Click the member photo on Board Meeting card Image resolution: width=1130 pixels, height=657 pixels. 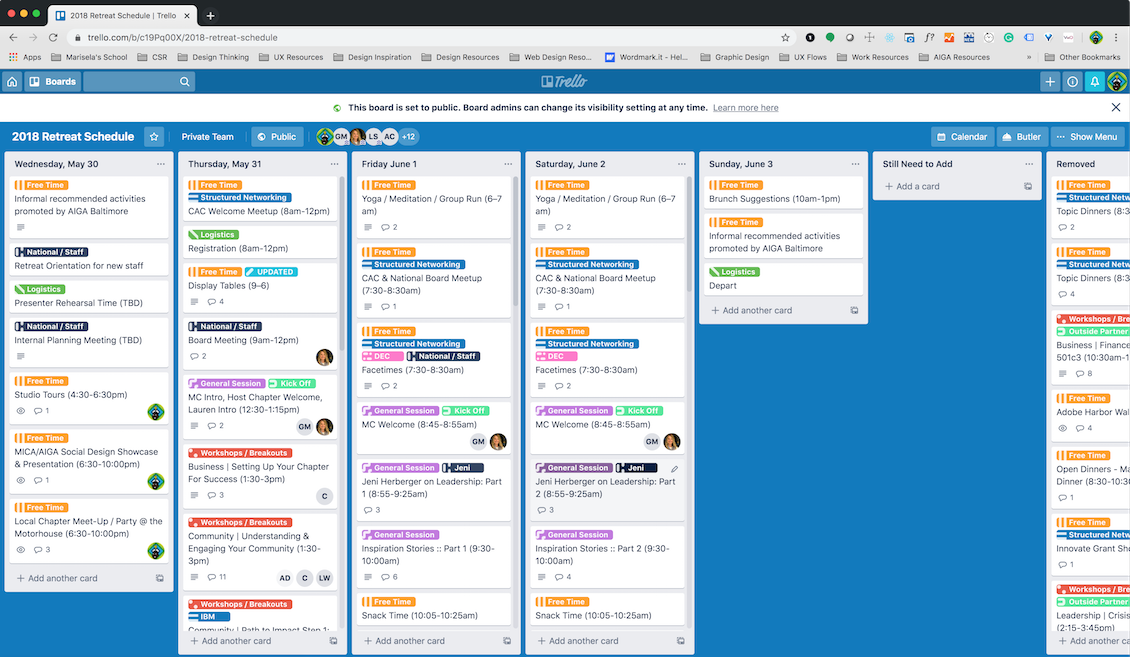pos(324,357)
